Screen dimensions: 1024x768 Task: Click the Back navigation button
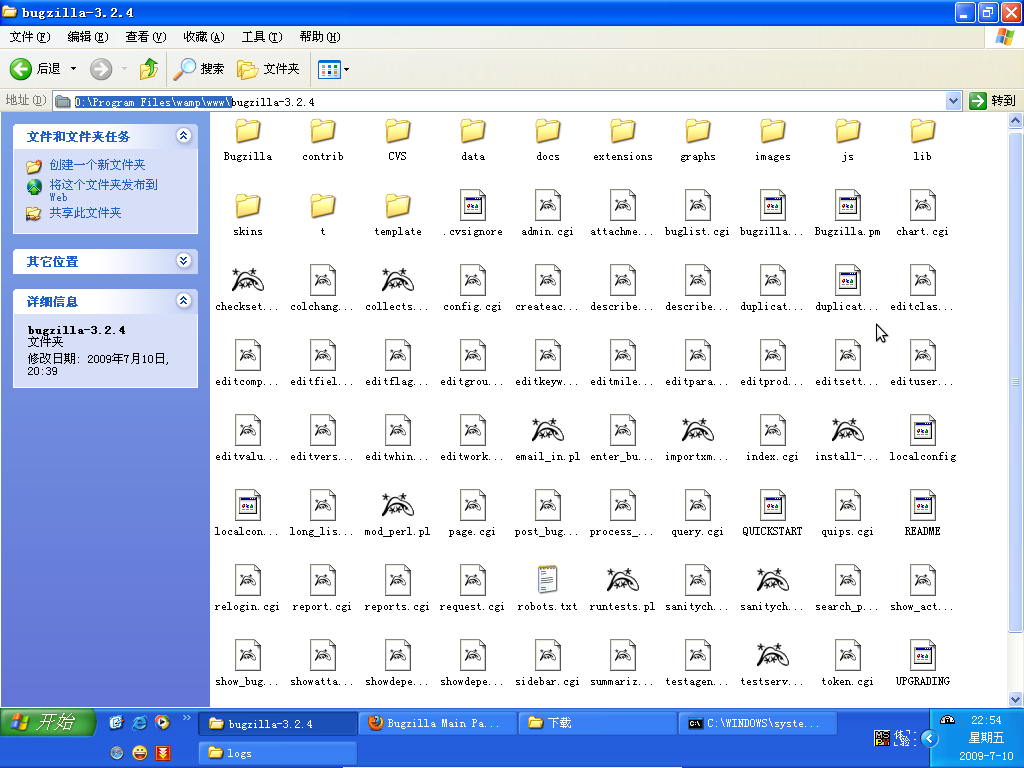pos(36,69)
